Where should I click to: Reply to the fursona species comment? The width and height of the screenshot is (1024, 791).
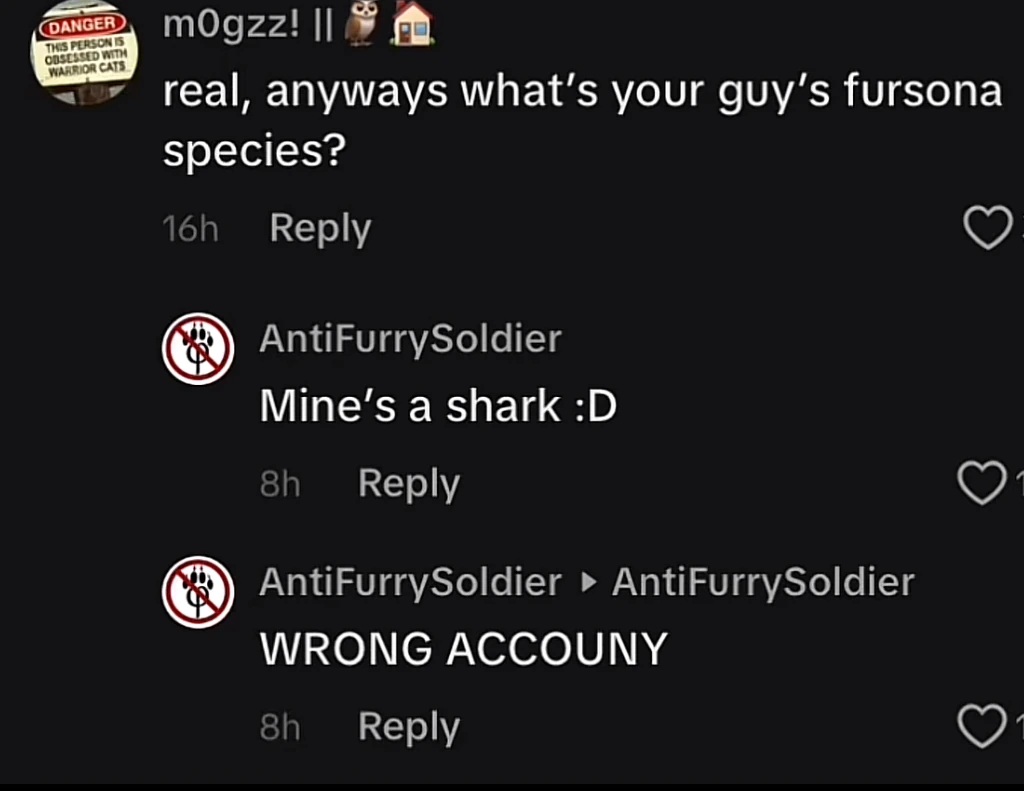(x=319, y=228)
